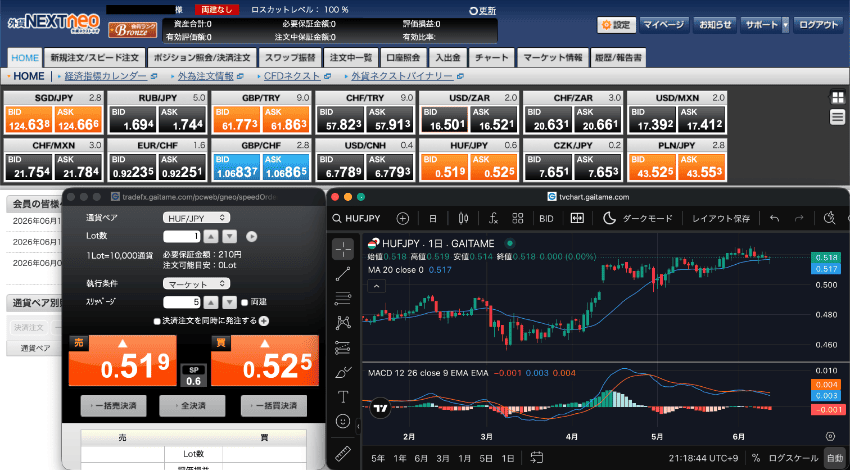Open the サポート dropdown arrow

(x=785, y=25)
